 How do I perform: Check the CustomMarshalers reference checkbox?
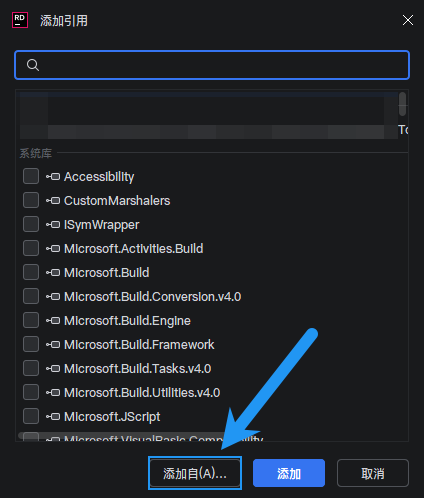31,200
